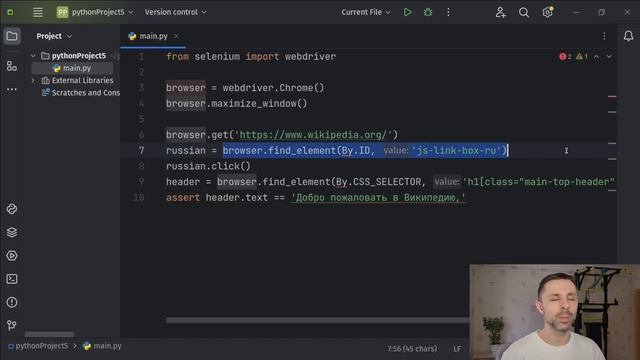
Task: Close the main.py editor tab
Action: click(x=176, y=36)
